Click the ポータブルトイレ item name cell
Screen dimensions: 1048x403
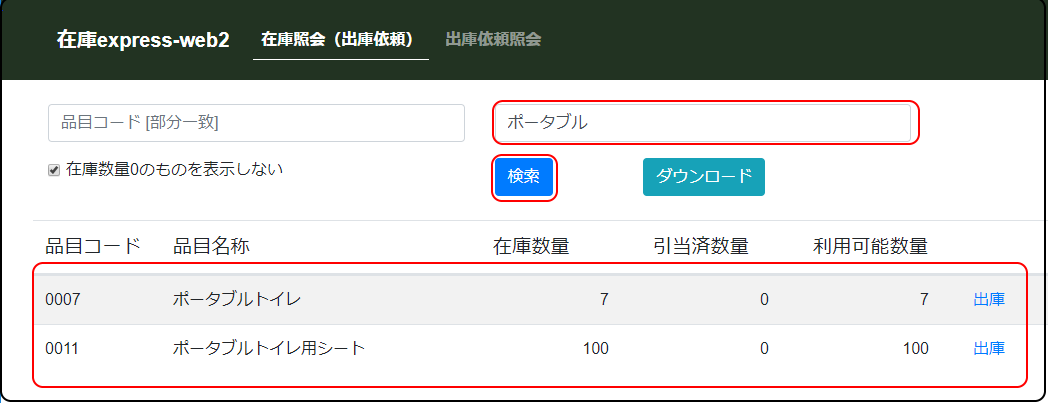(236, 299)
